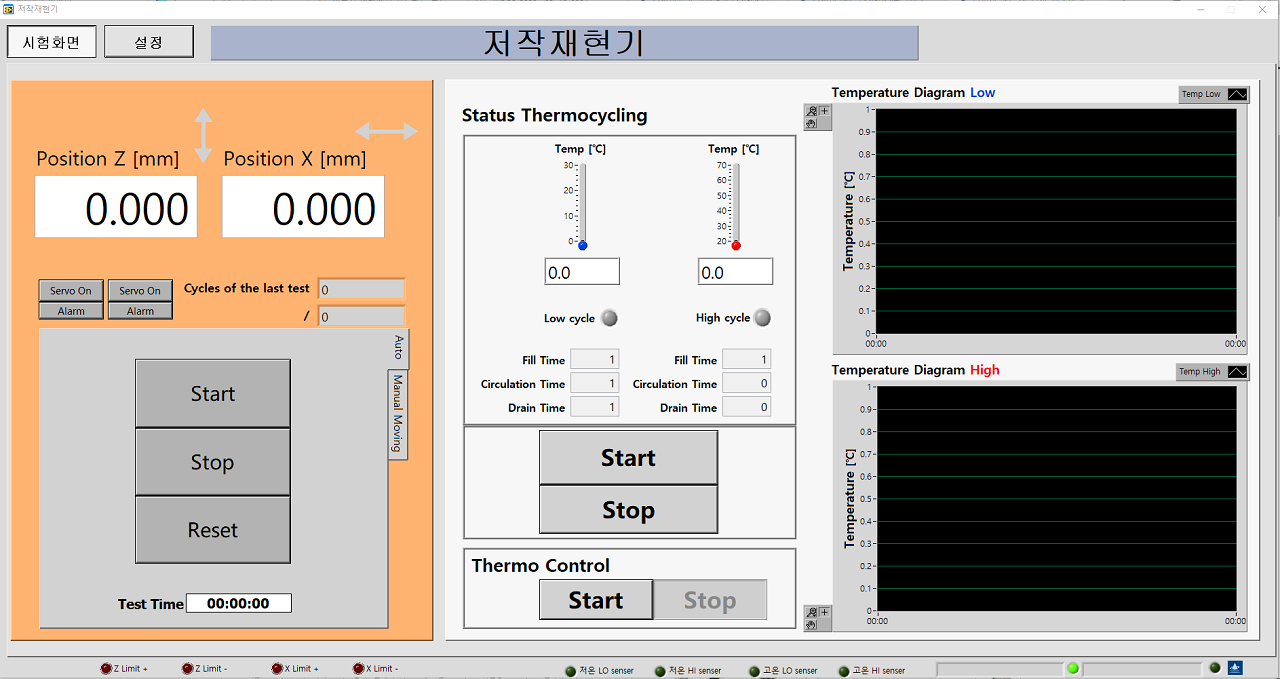Screen dimensions: 1280x679
Task: Click the X Limit + indicator LED
Action: click(277, 668)
